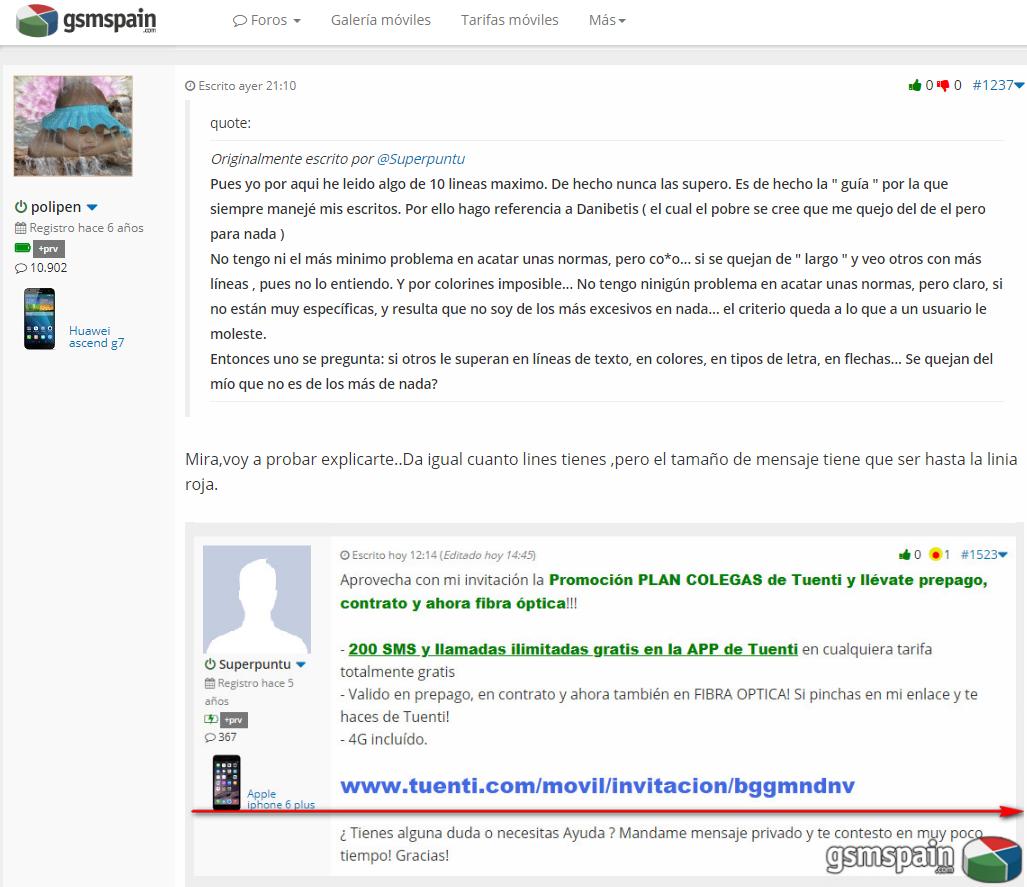Open the Foros dropdown menu
This screenshot has height=887, width=1027.
267,20
